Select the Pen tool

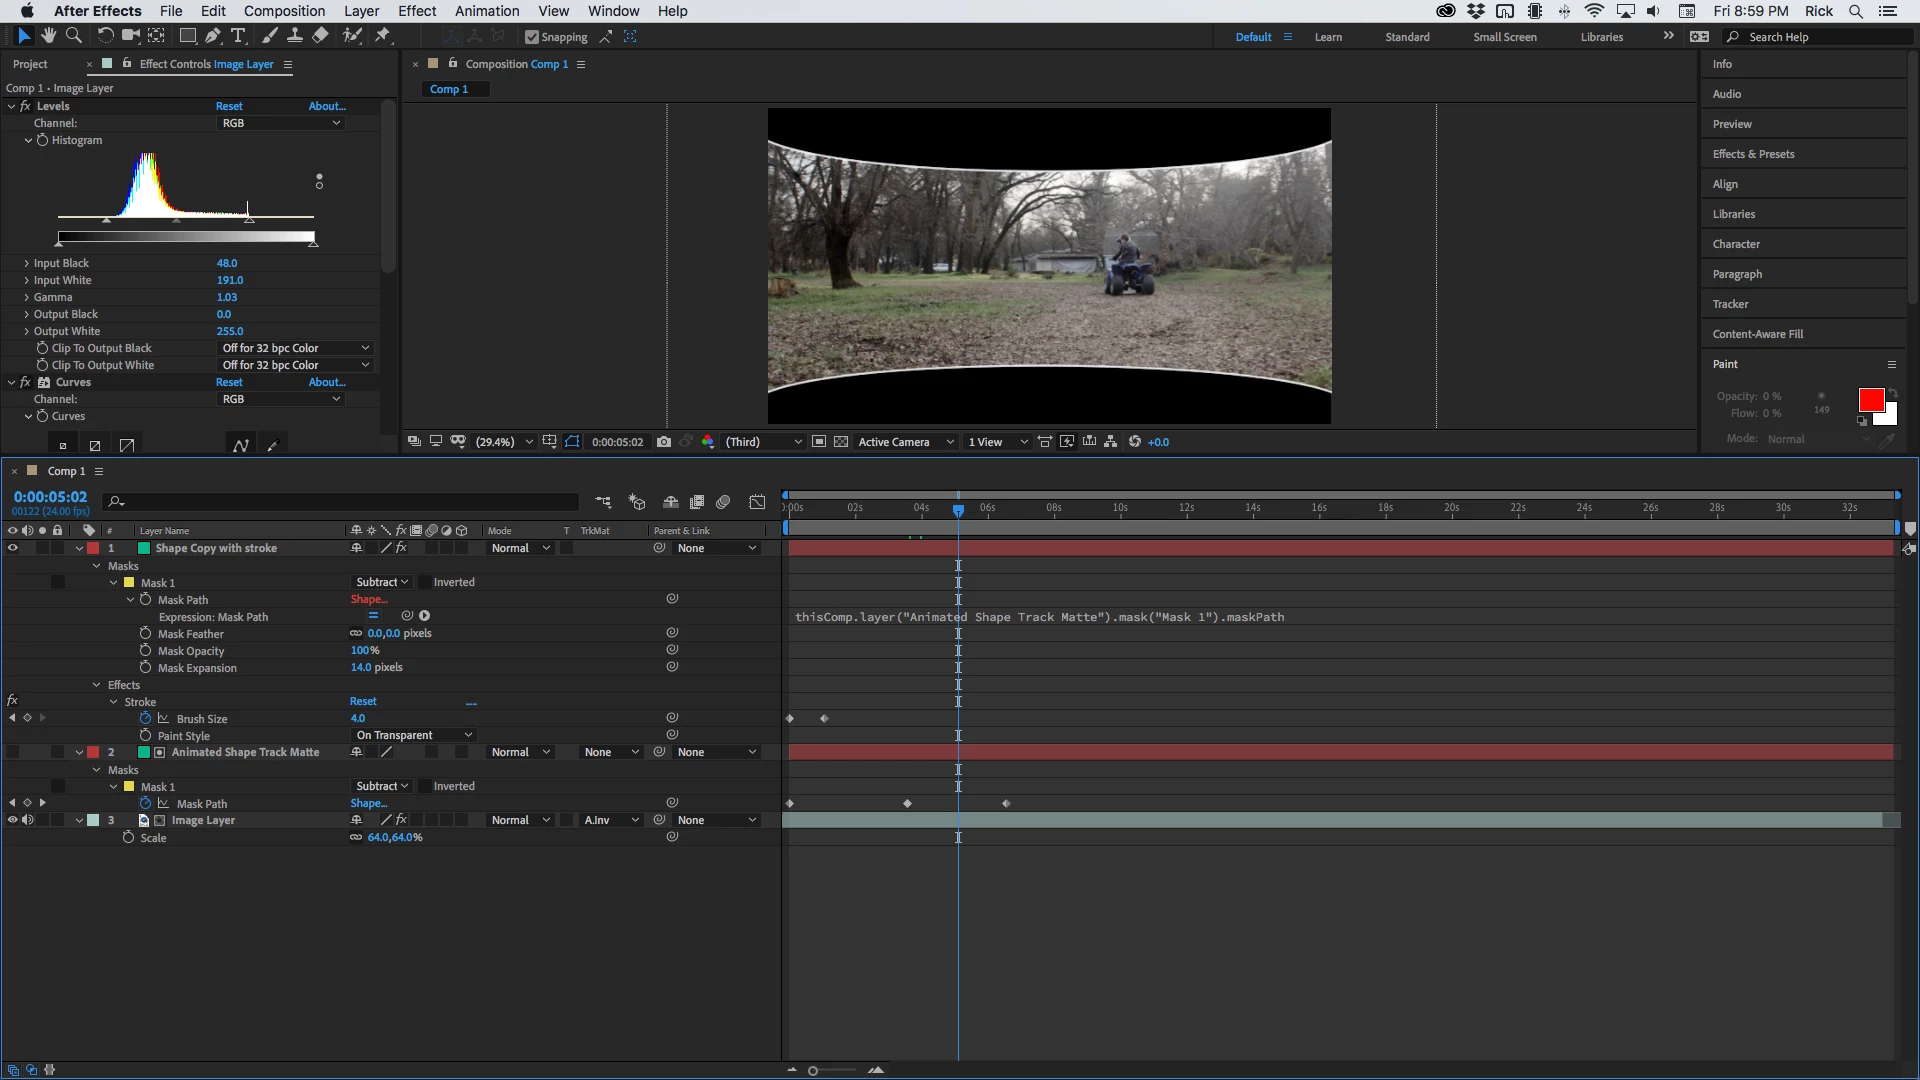213,36
